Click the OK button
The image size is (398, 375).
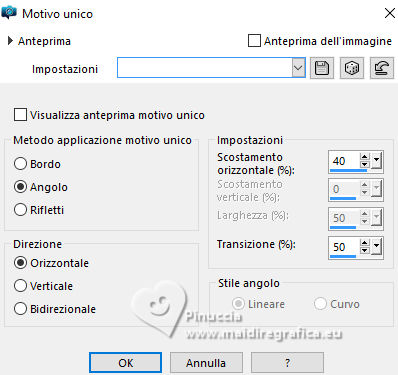coord(125,363)
